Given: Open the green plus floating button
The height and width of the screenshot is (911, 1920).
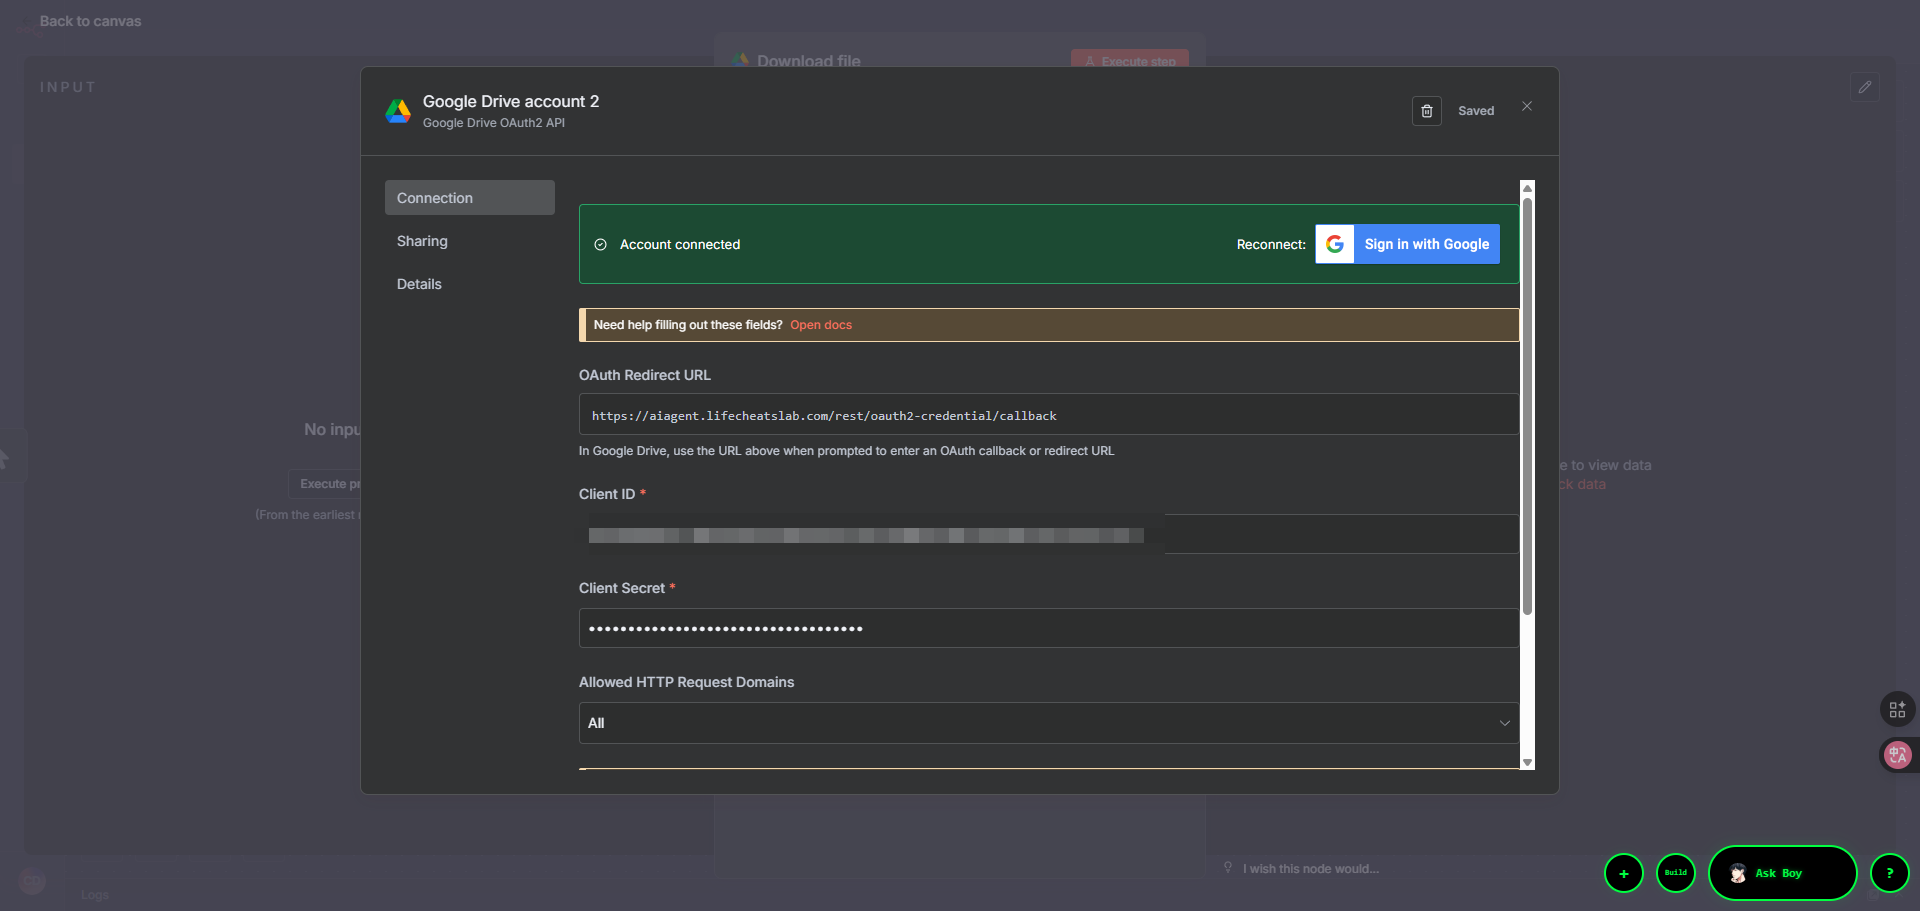Looking at the screenshot, I should coord(1623,873).
